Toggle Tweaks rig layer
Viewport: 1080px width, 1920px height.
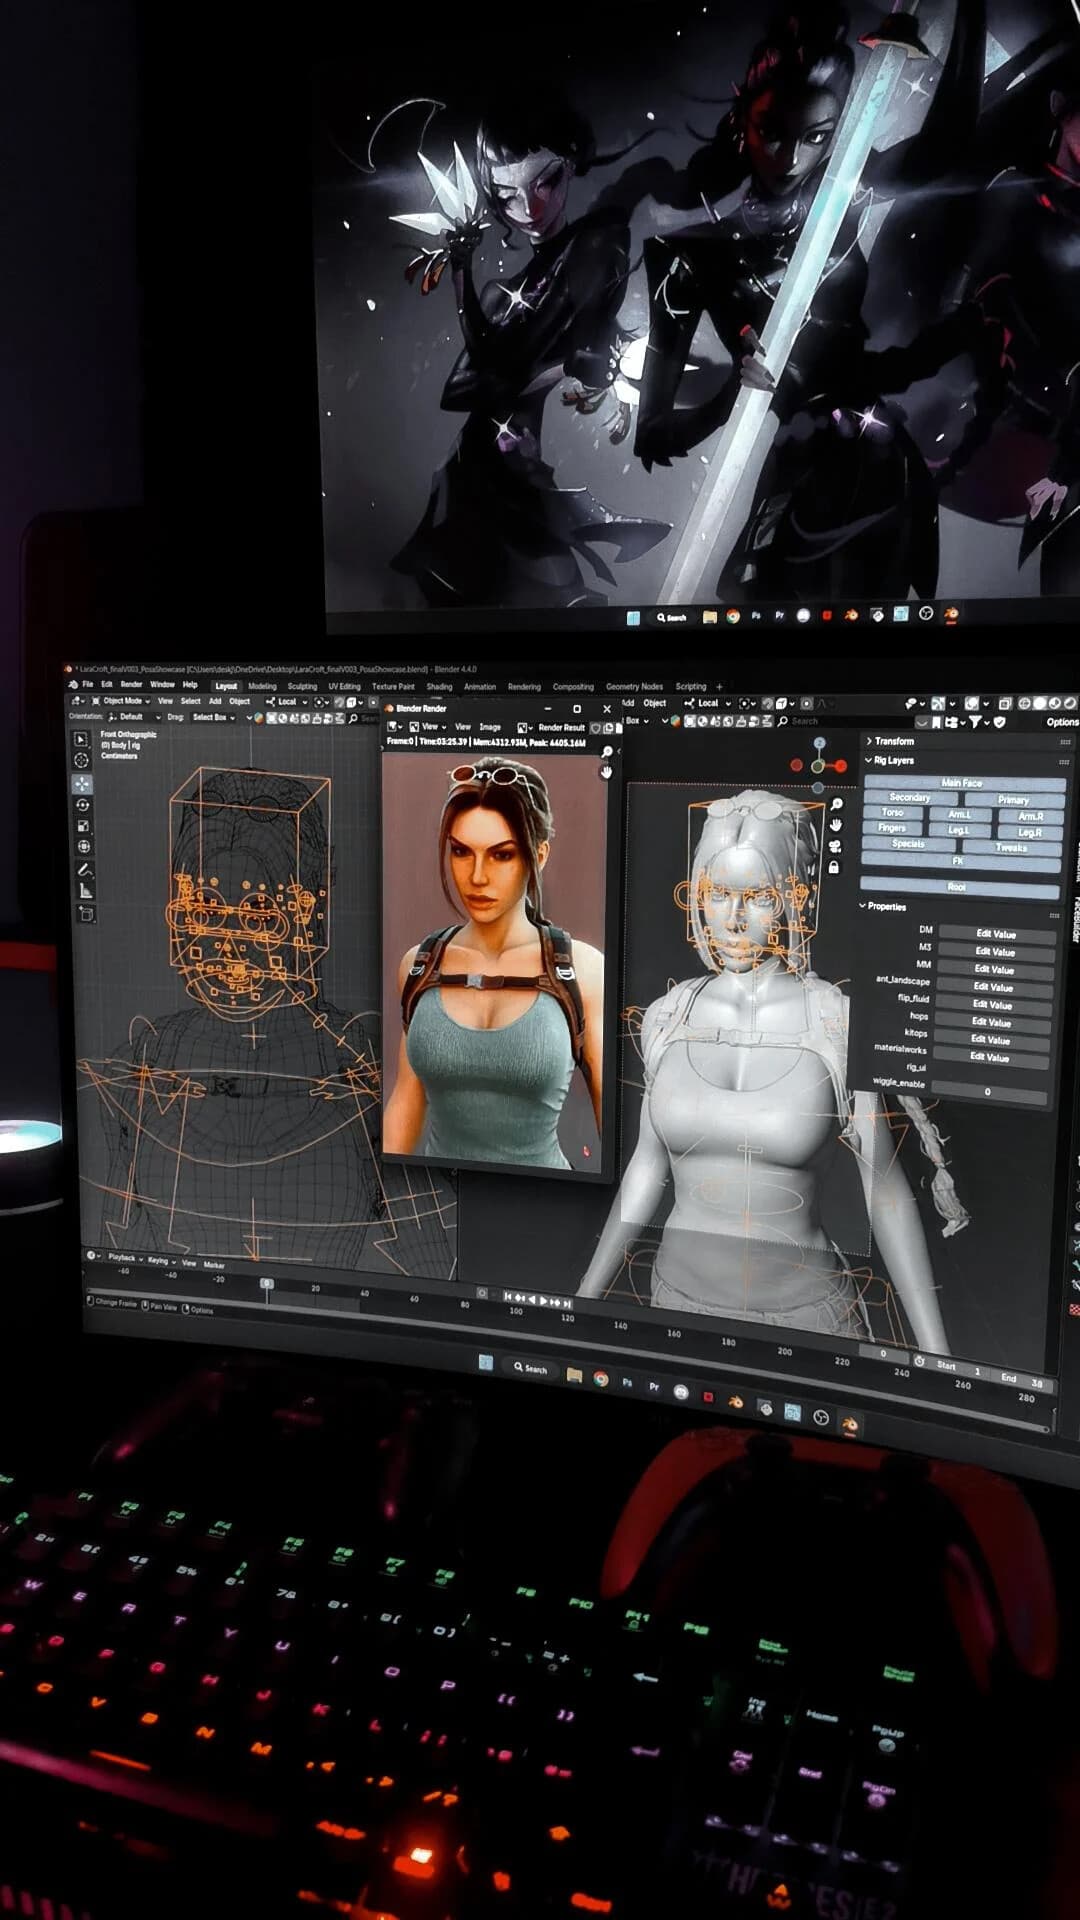(x=1011, y=848)
